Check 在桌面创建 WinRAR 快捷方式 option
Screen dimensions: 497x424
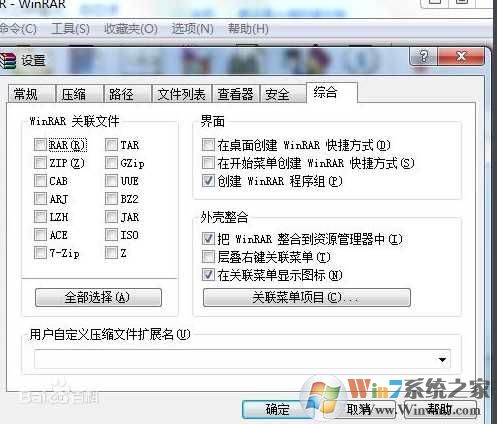[208, 145]
